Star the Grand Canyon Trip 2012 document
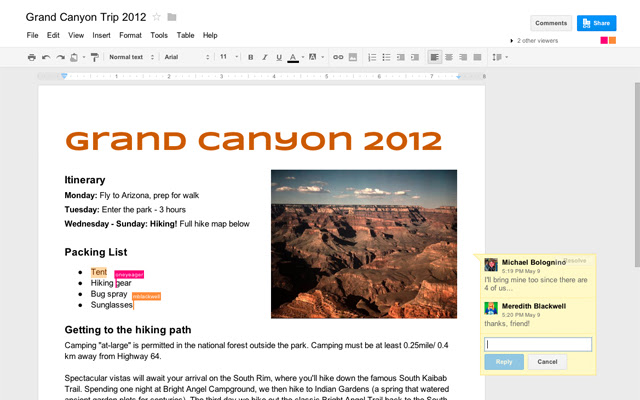 click(x=156, y=17)
